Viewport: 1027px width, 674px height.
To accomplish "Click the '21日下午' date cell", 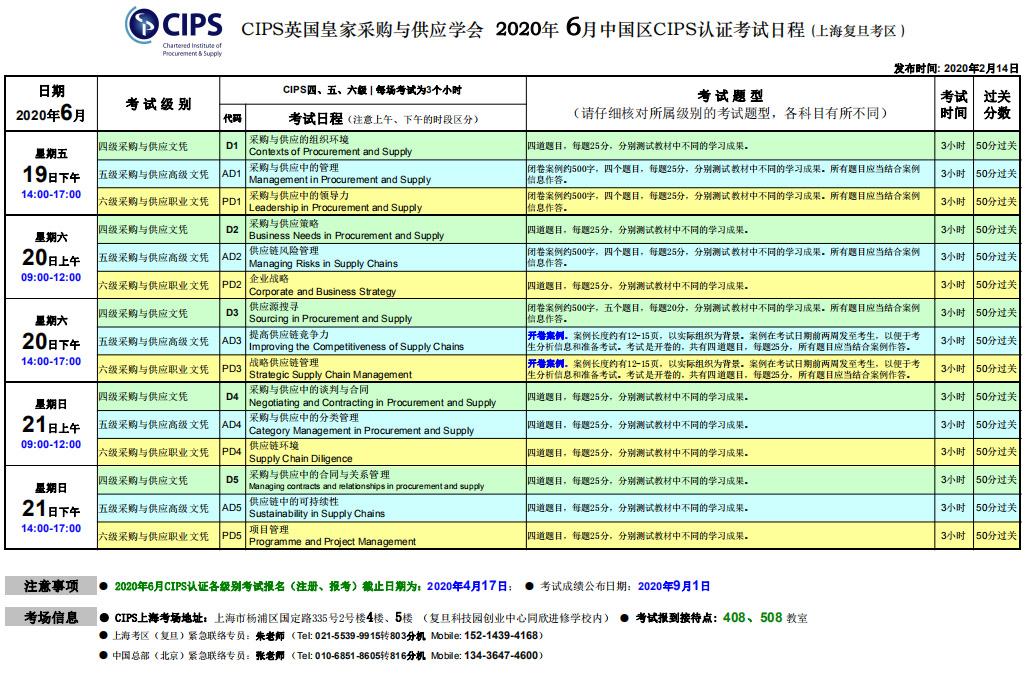I will (x=51, y=508).
